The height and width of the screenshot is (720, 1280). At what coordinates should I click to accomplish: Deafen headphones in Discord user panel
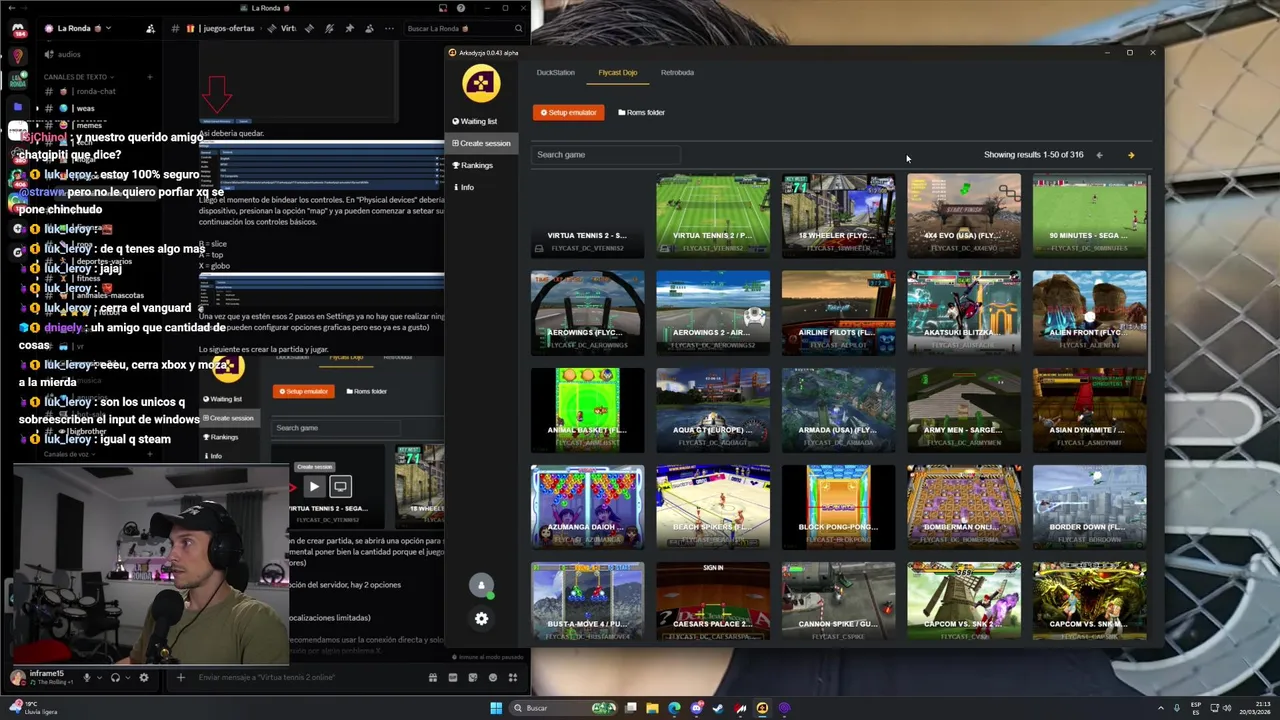[x=115, y=677]
